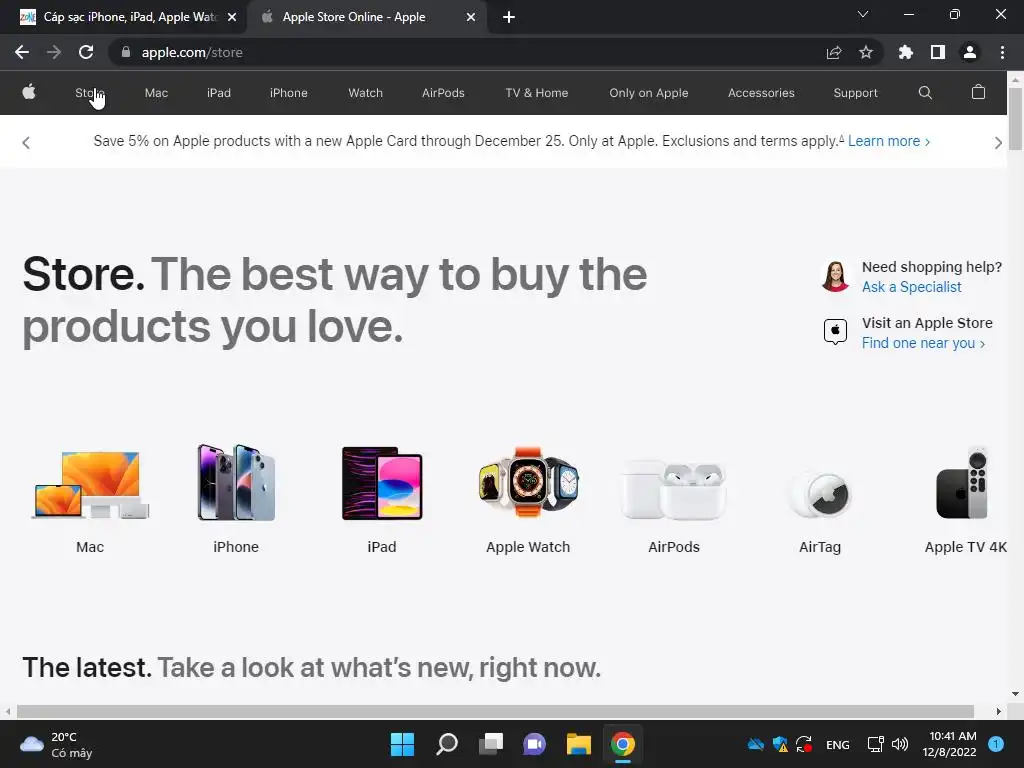This screenshot has width=1024, height=768.
Task: Open the search magnifier in Apple navigation
Action: [x=925, y=93]
